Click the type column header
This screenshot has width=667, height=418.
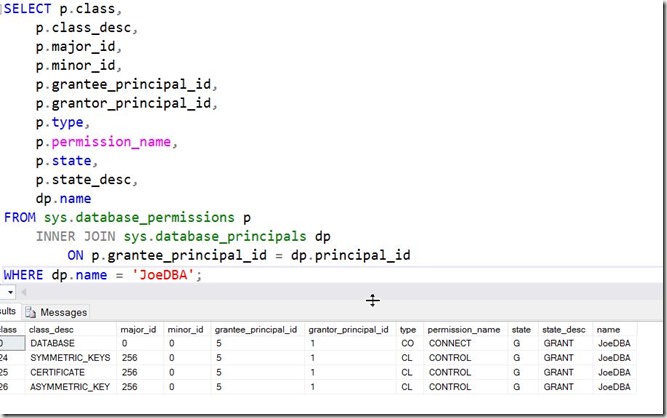pyautogui.click(x=408, y=330)
